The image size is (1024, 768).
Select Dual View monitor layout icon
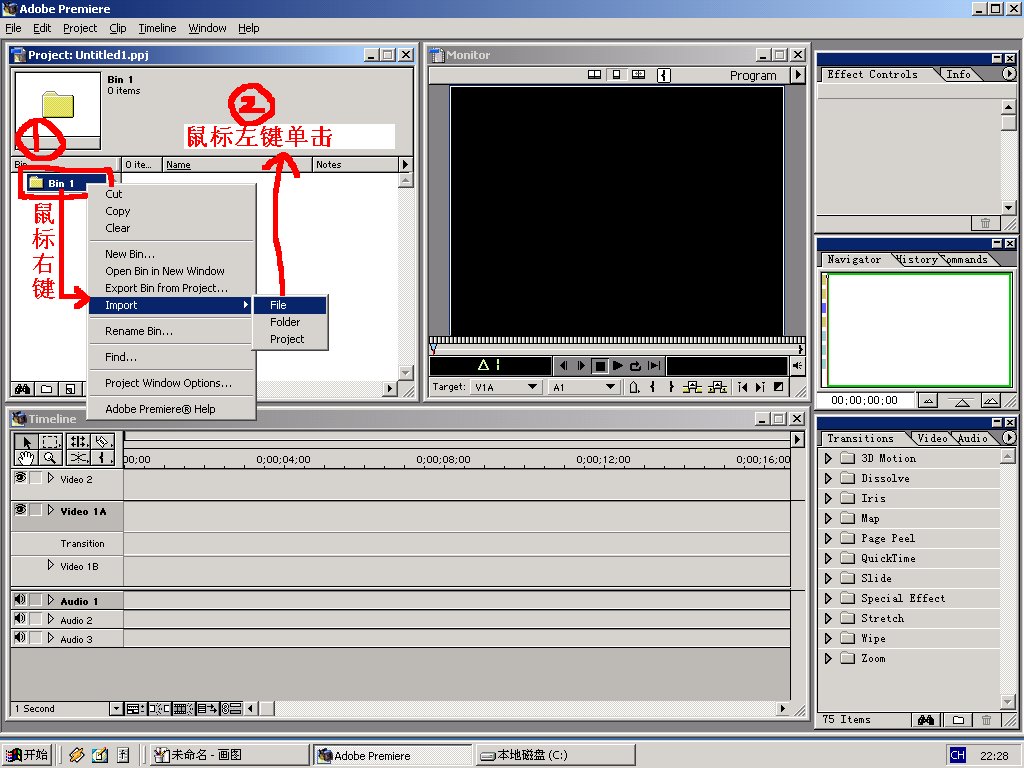pos(594,74)
